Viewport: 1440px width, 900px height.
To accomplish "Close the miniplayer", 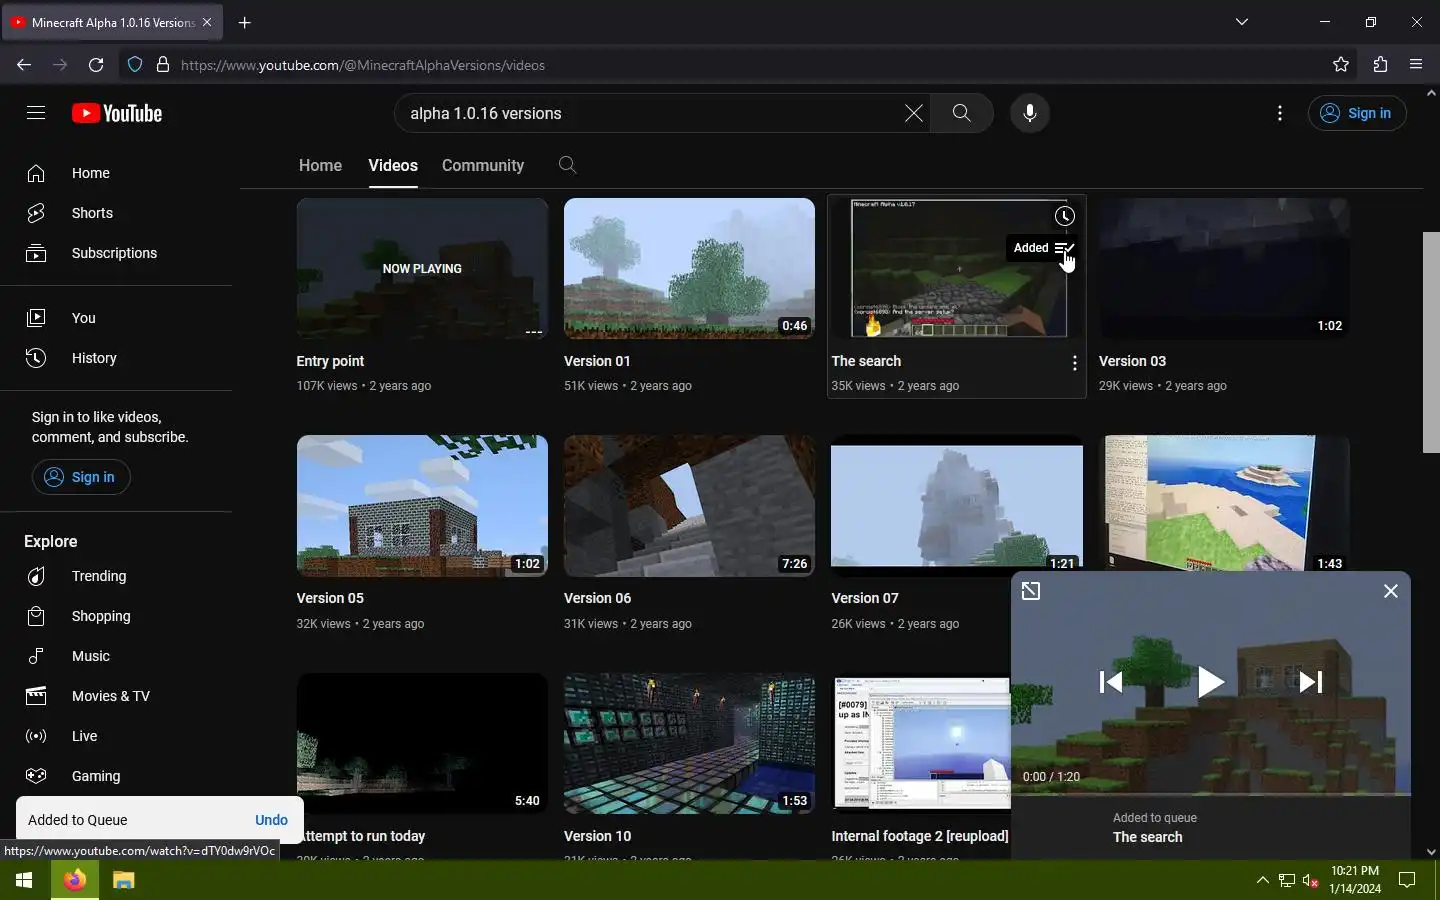I will coord(1390,591).
